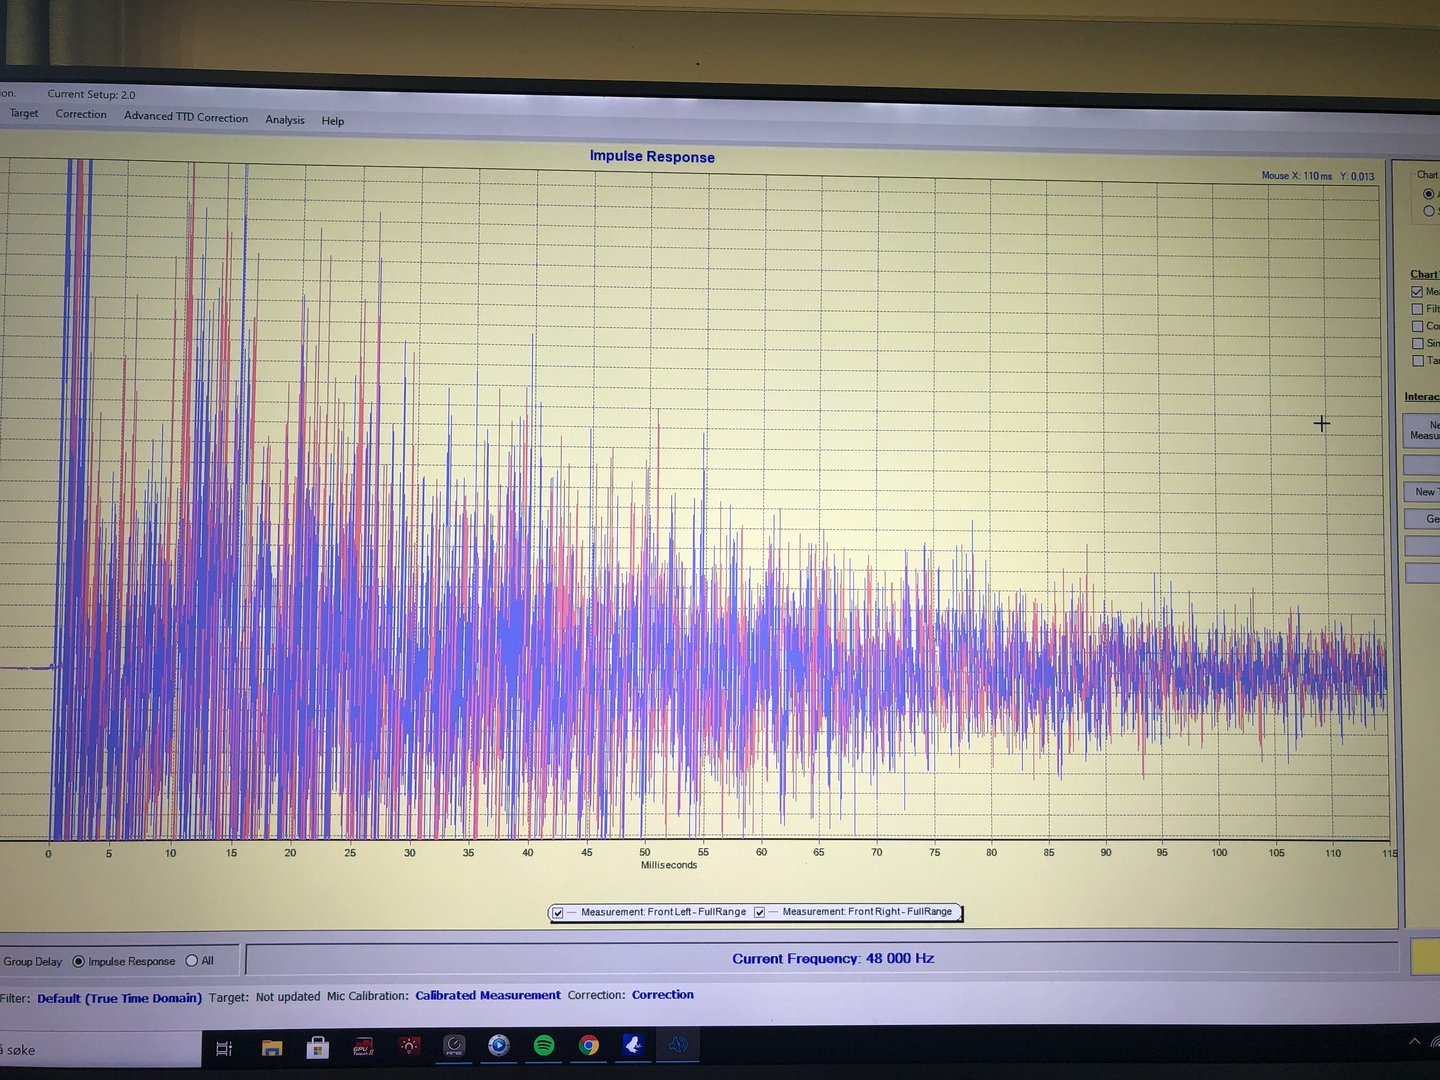Enable the 'Ta' chart checkbox

[x=1417, y=360]
